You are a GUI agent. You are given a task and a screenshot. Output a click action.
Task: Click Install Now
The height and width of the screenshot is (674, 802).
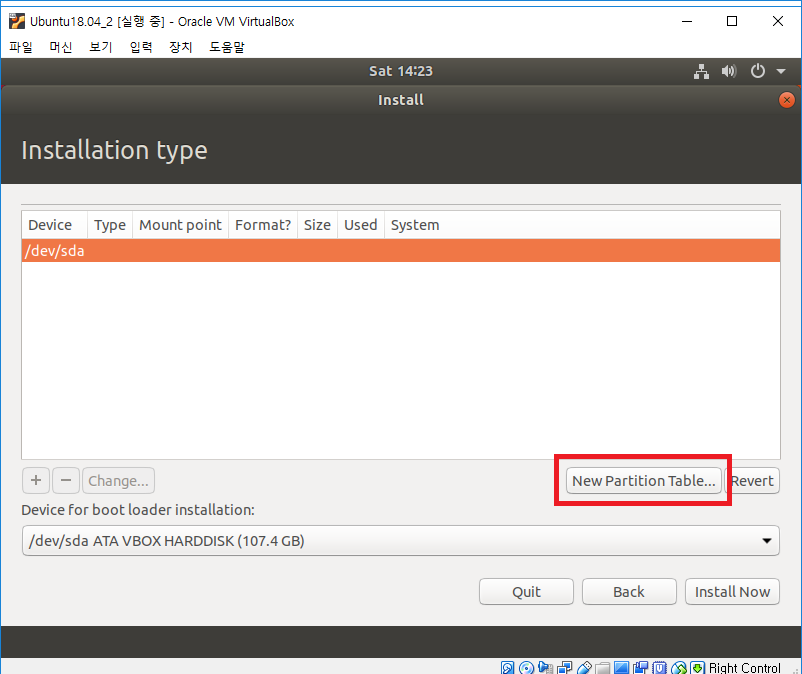click(x=732, y=592)
